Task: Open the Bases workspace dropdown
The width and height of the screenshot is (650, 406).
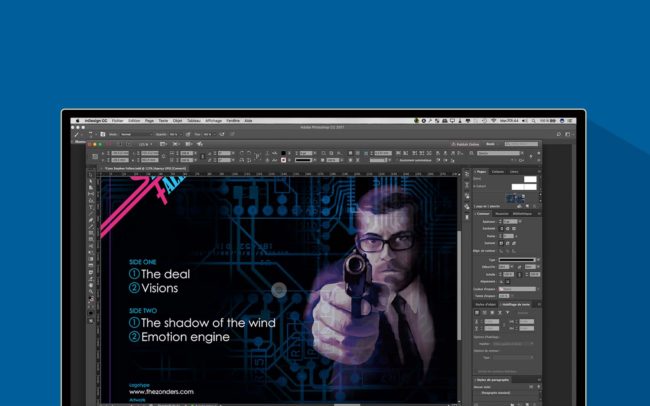Action: pyautogui.click(x=492, y=144)
